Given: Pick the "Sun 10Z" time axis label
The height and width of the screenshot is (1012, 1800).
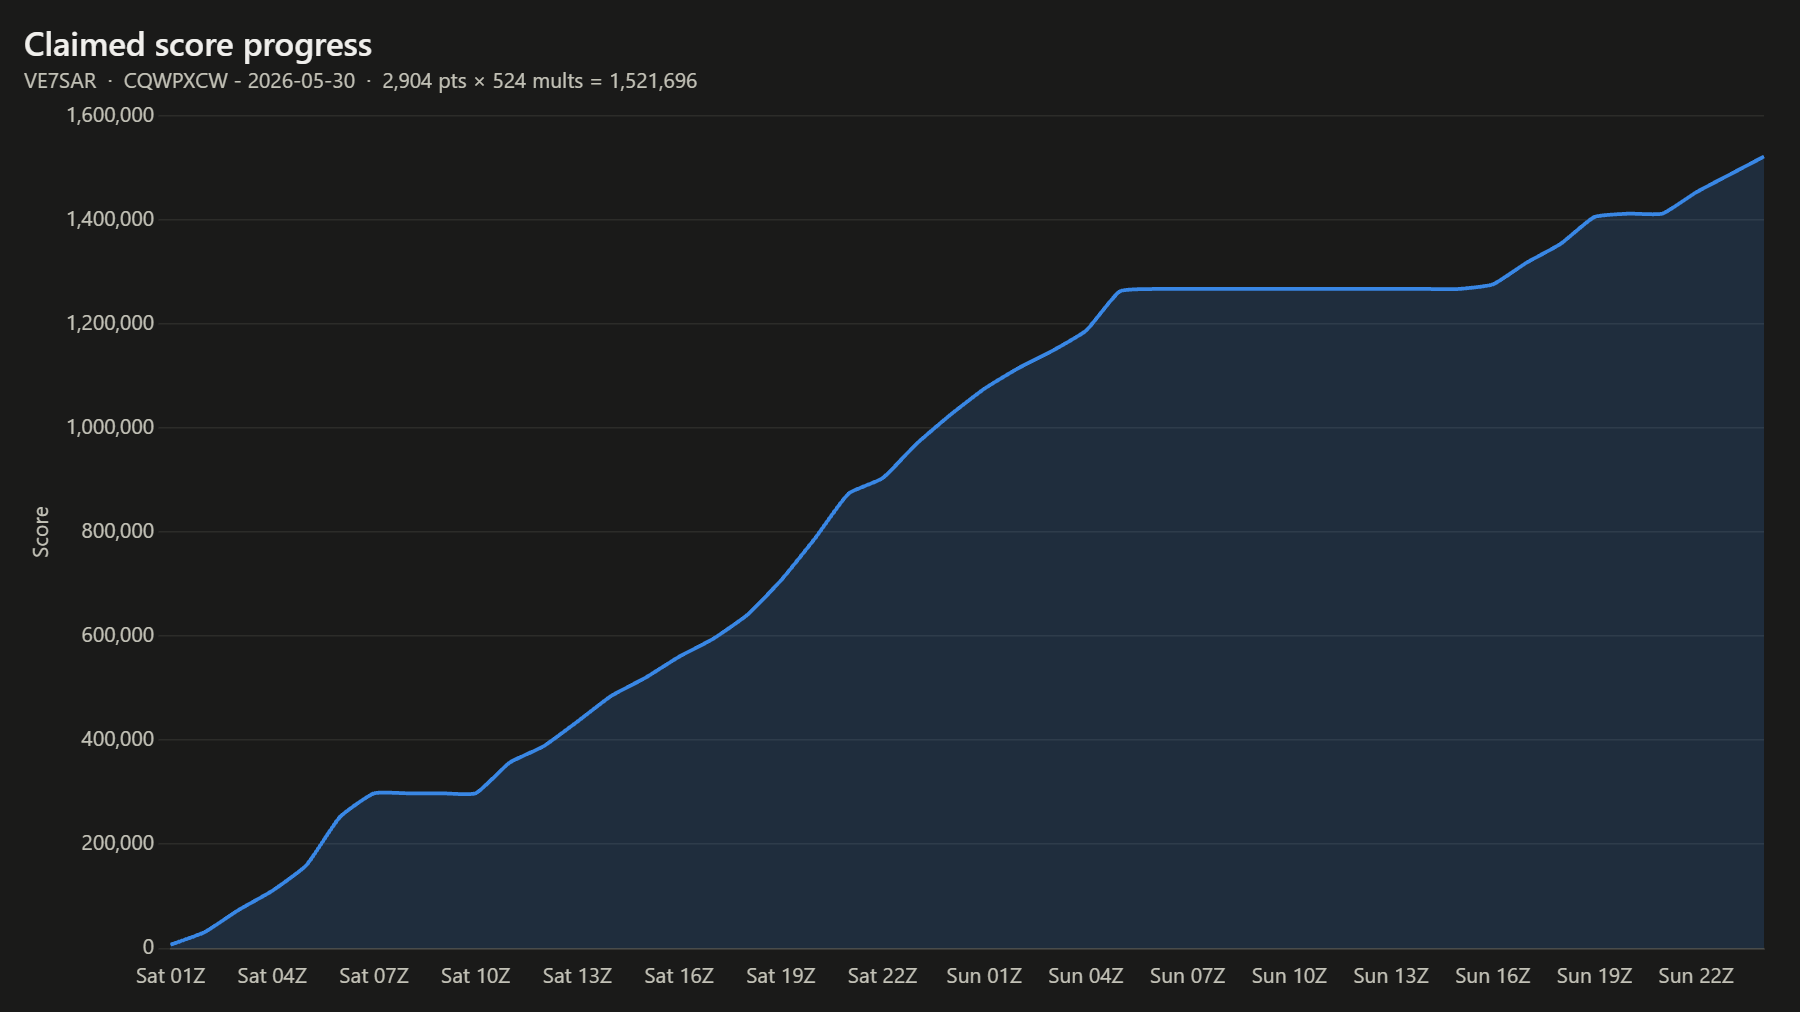Looking at the screenshot, I should 1289,976.
